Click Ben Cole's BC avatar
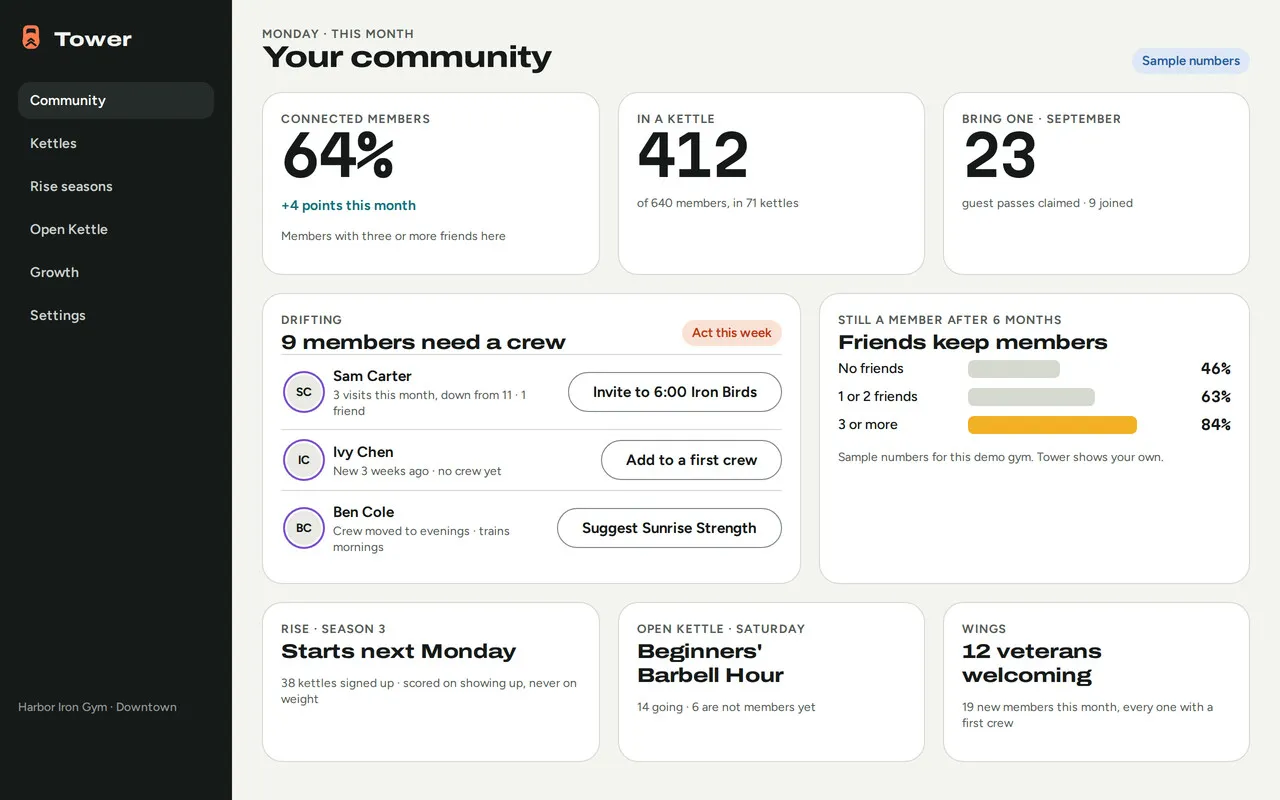Image resolution: width=1280 pixels, height=800 pixels. coord(304,528)
